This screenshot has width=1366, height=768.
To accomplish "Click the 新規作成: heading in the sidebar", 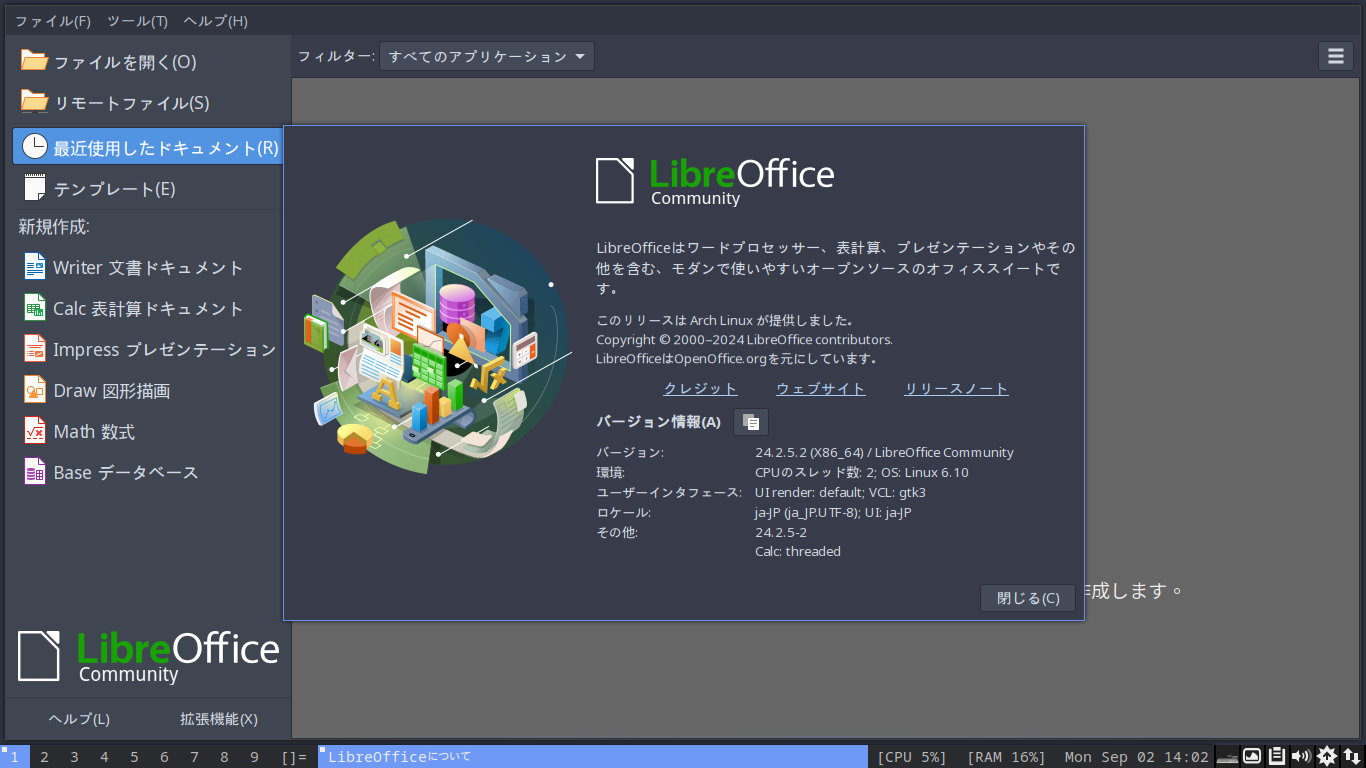I will point(54,228).
